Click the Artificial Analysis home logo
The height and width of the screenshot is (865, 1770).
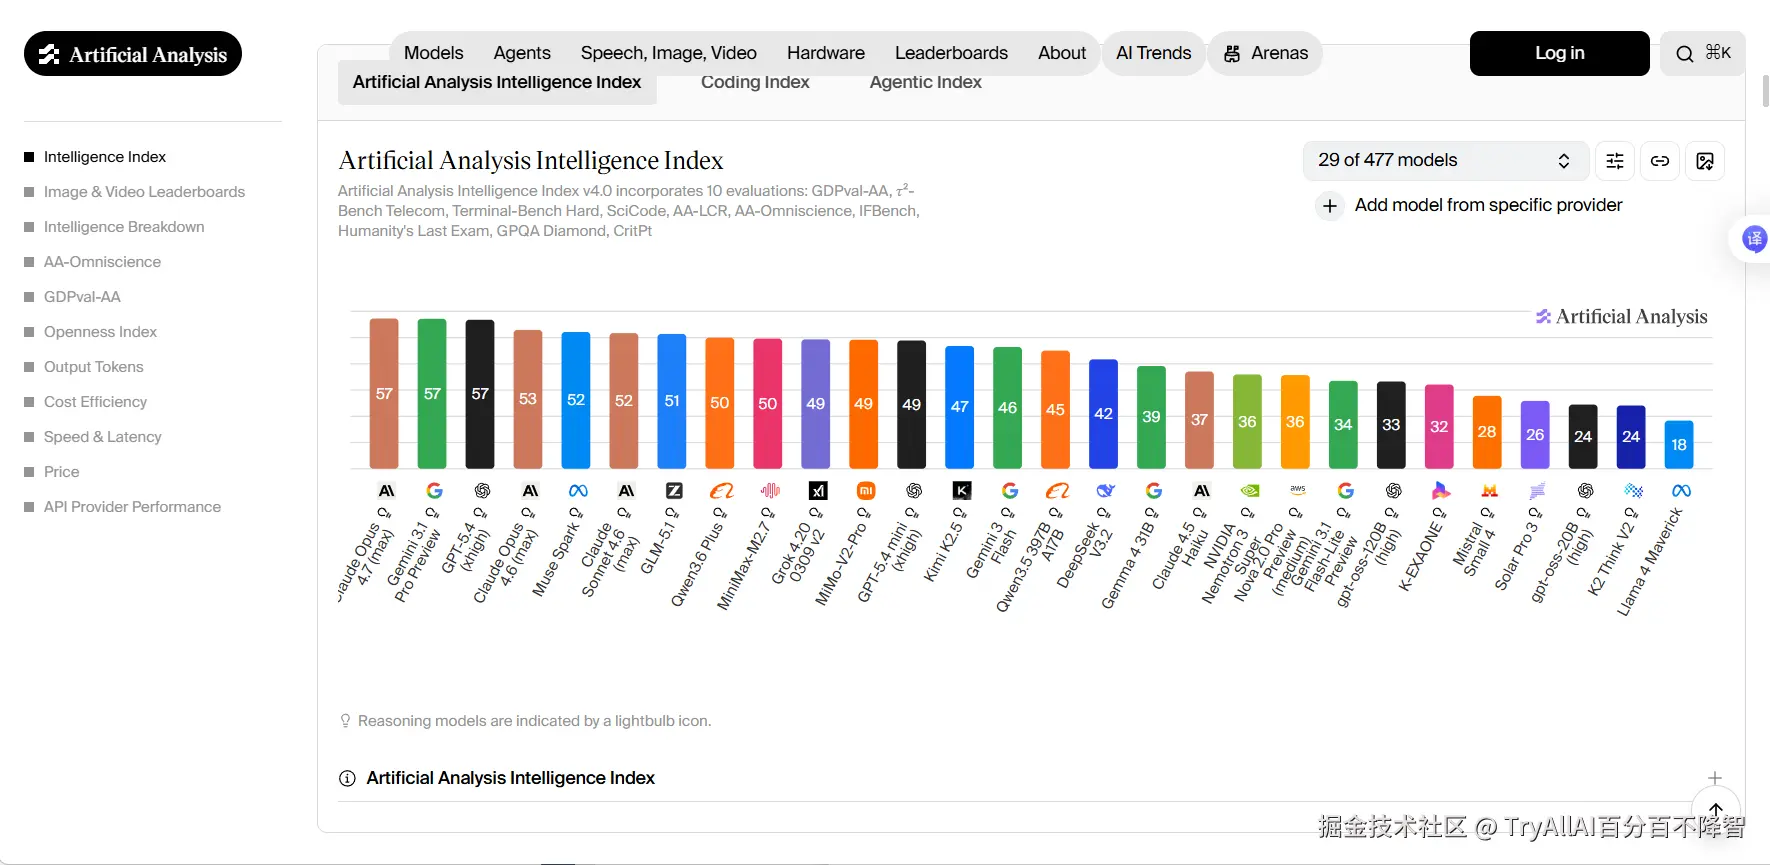click(133, 54)
